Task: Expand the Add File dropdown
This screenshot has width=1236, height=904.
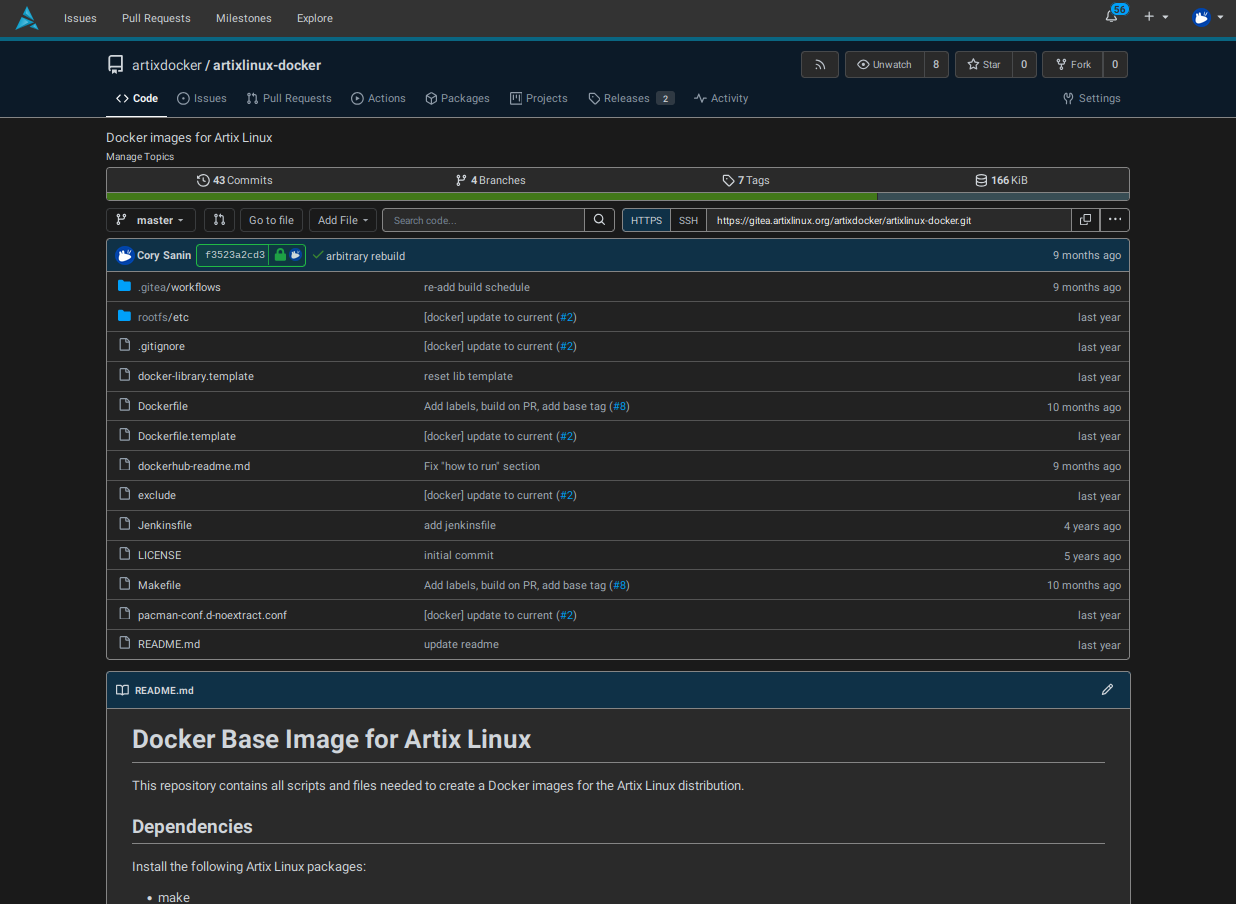Action: coord(343,220)
